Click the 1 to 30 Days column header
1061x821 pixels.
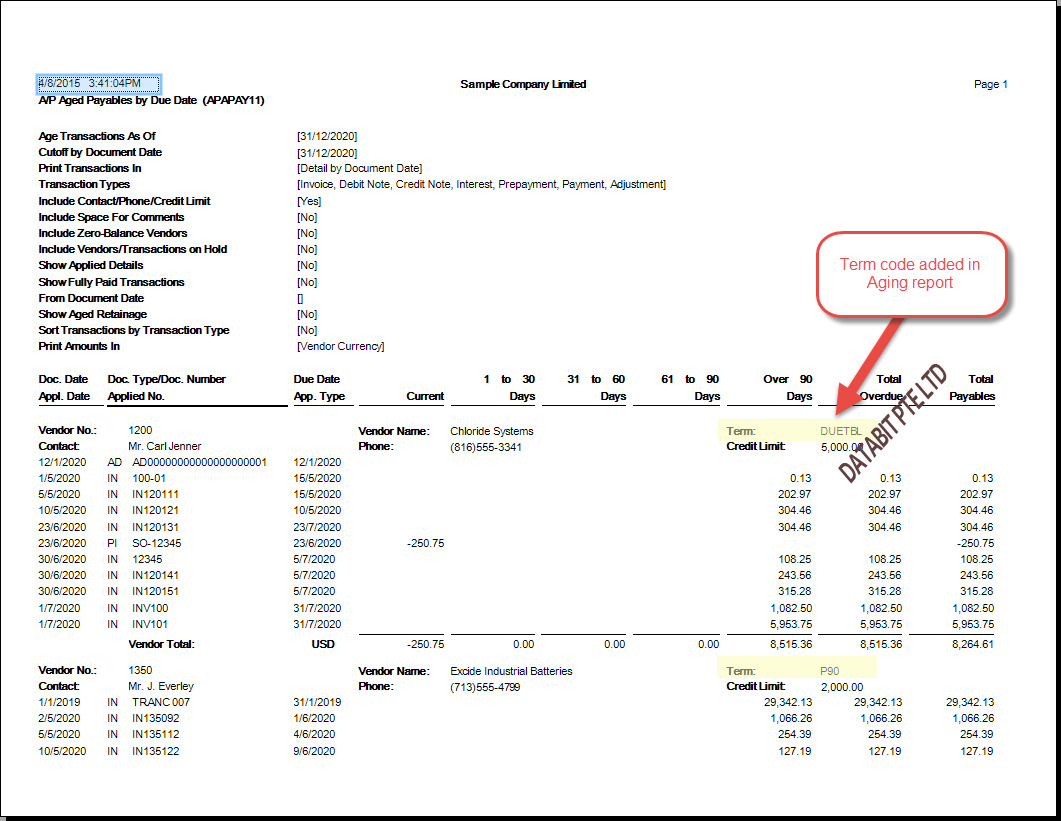click(509, 387)
